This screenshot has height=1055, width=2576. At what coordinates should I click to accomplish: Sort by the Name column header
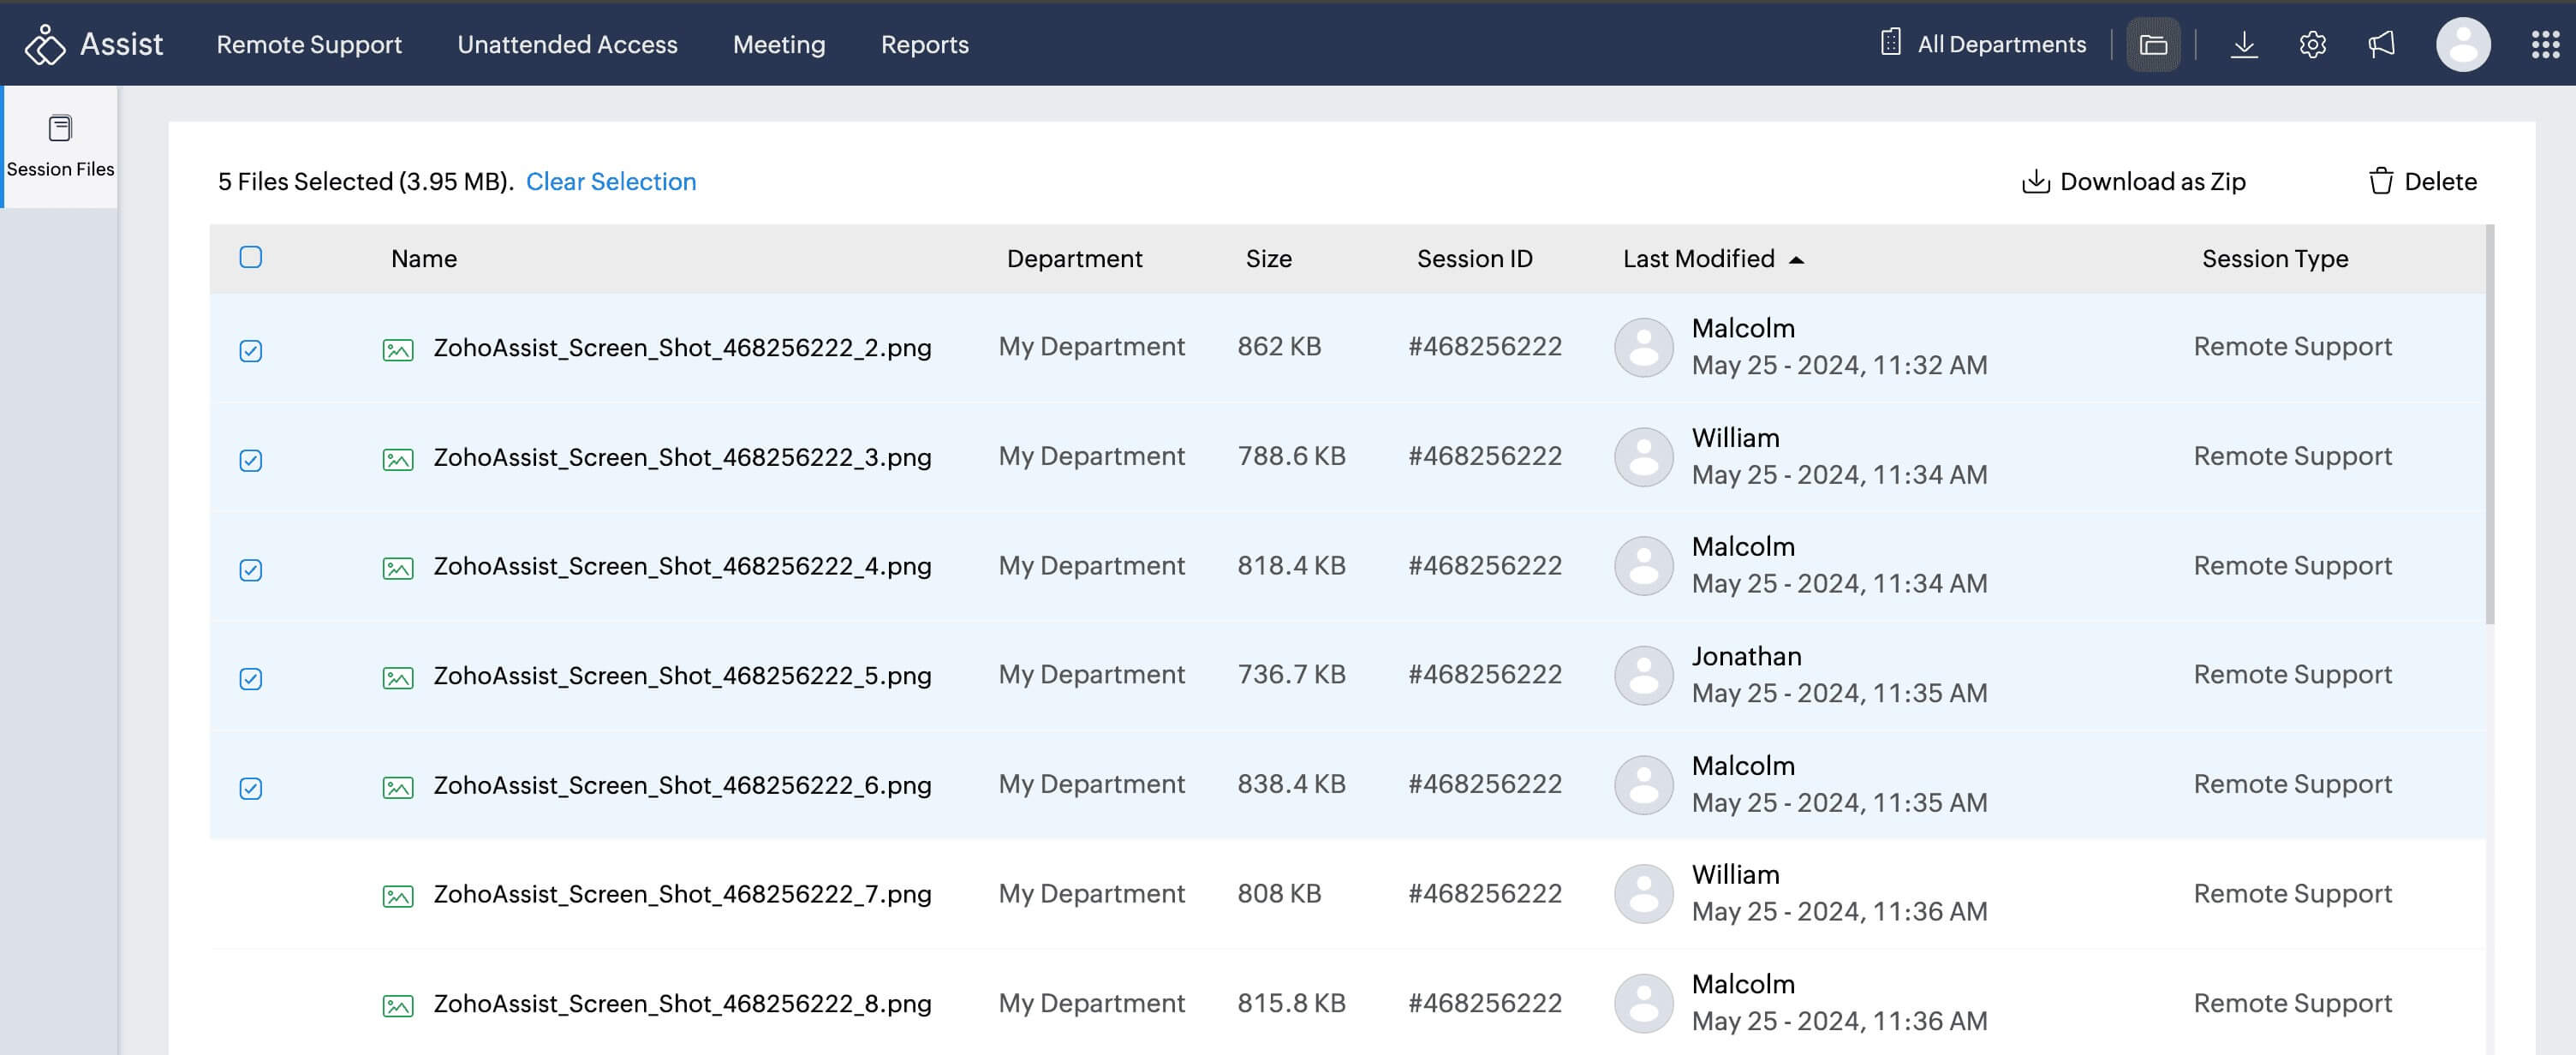[424, 258]
